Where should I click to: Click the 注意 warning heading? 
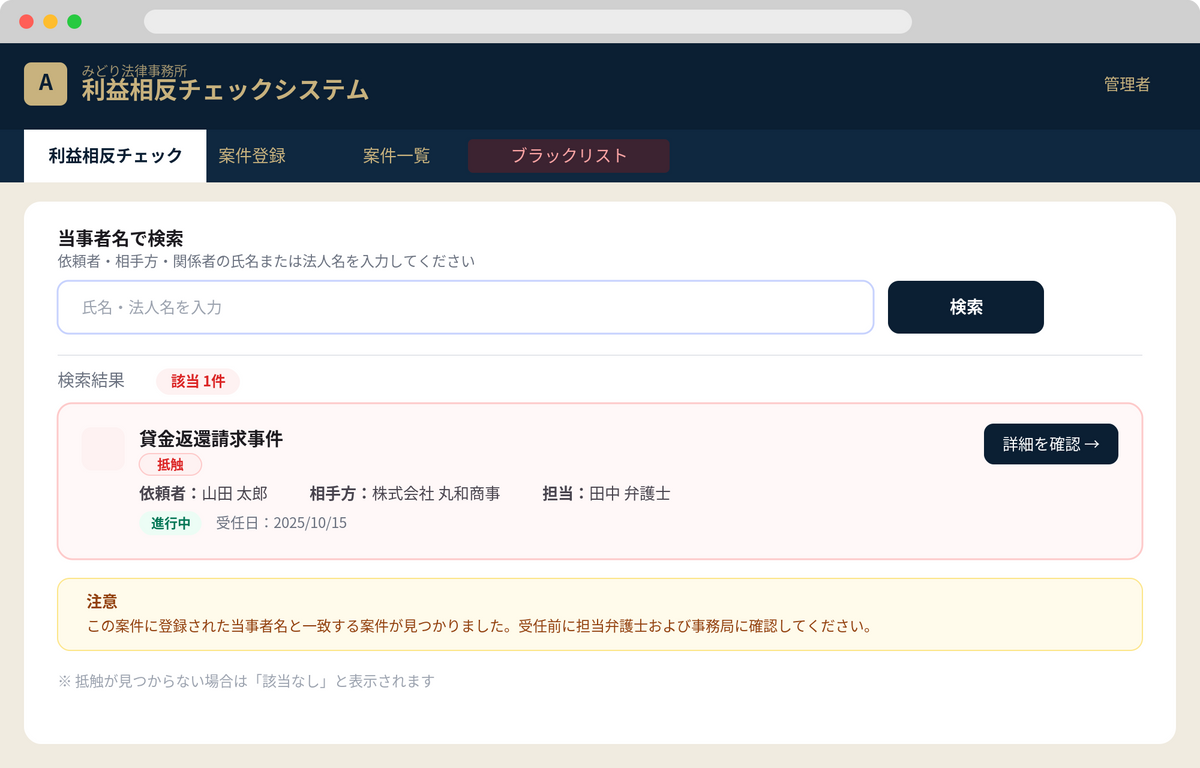[x=102, y=601]
